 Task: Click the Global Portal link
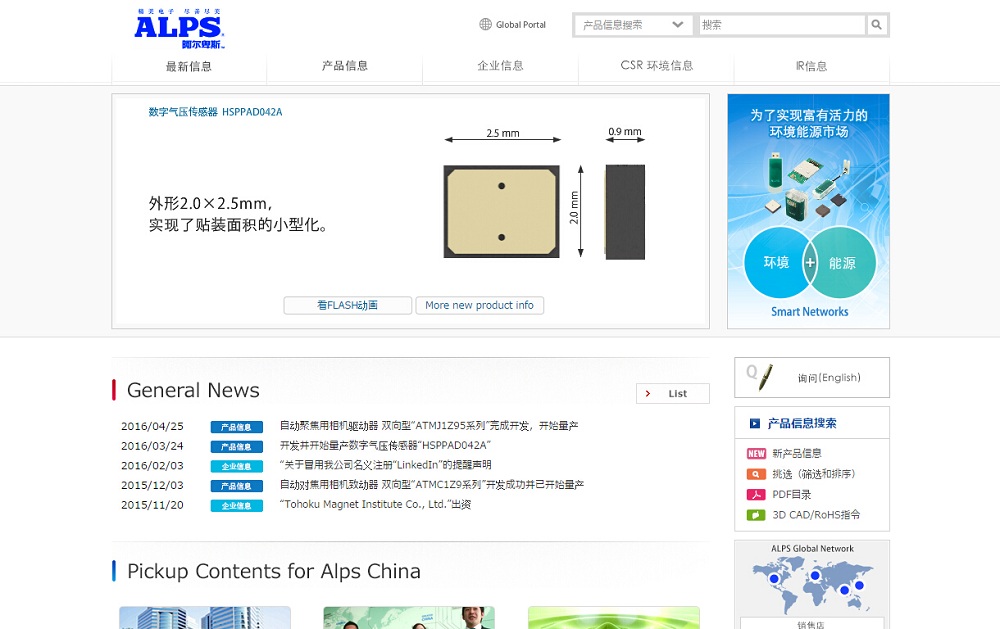tap(520, 25)
